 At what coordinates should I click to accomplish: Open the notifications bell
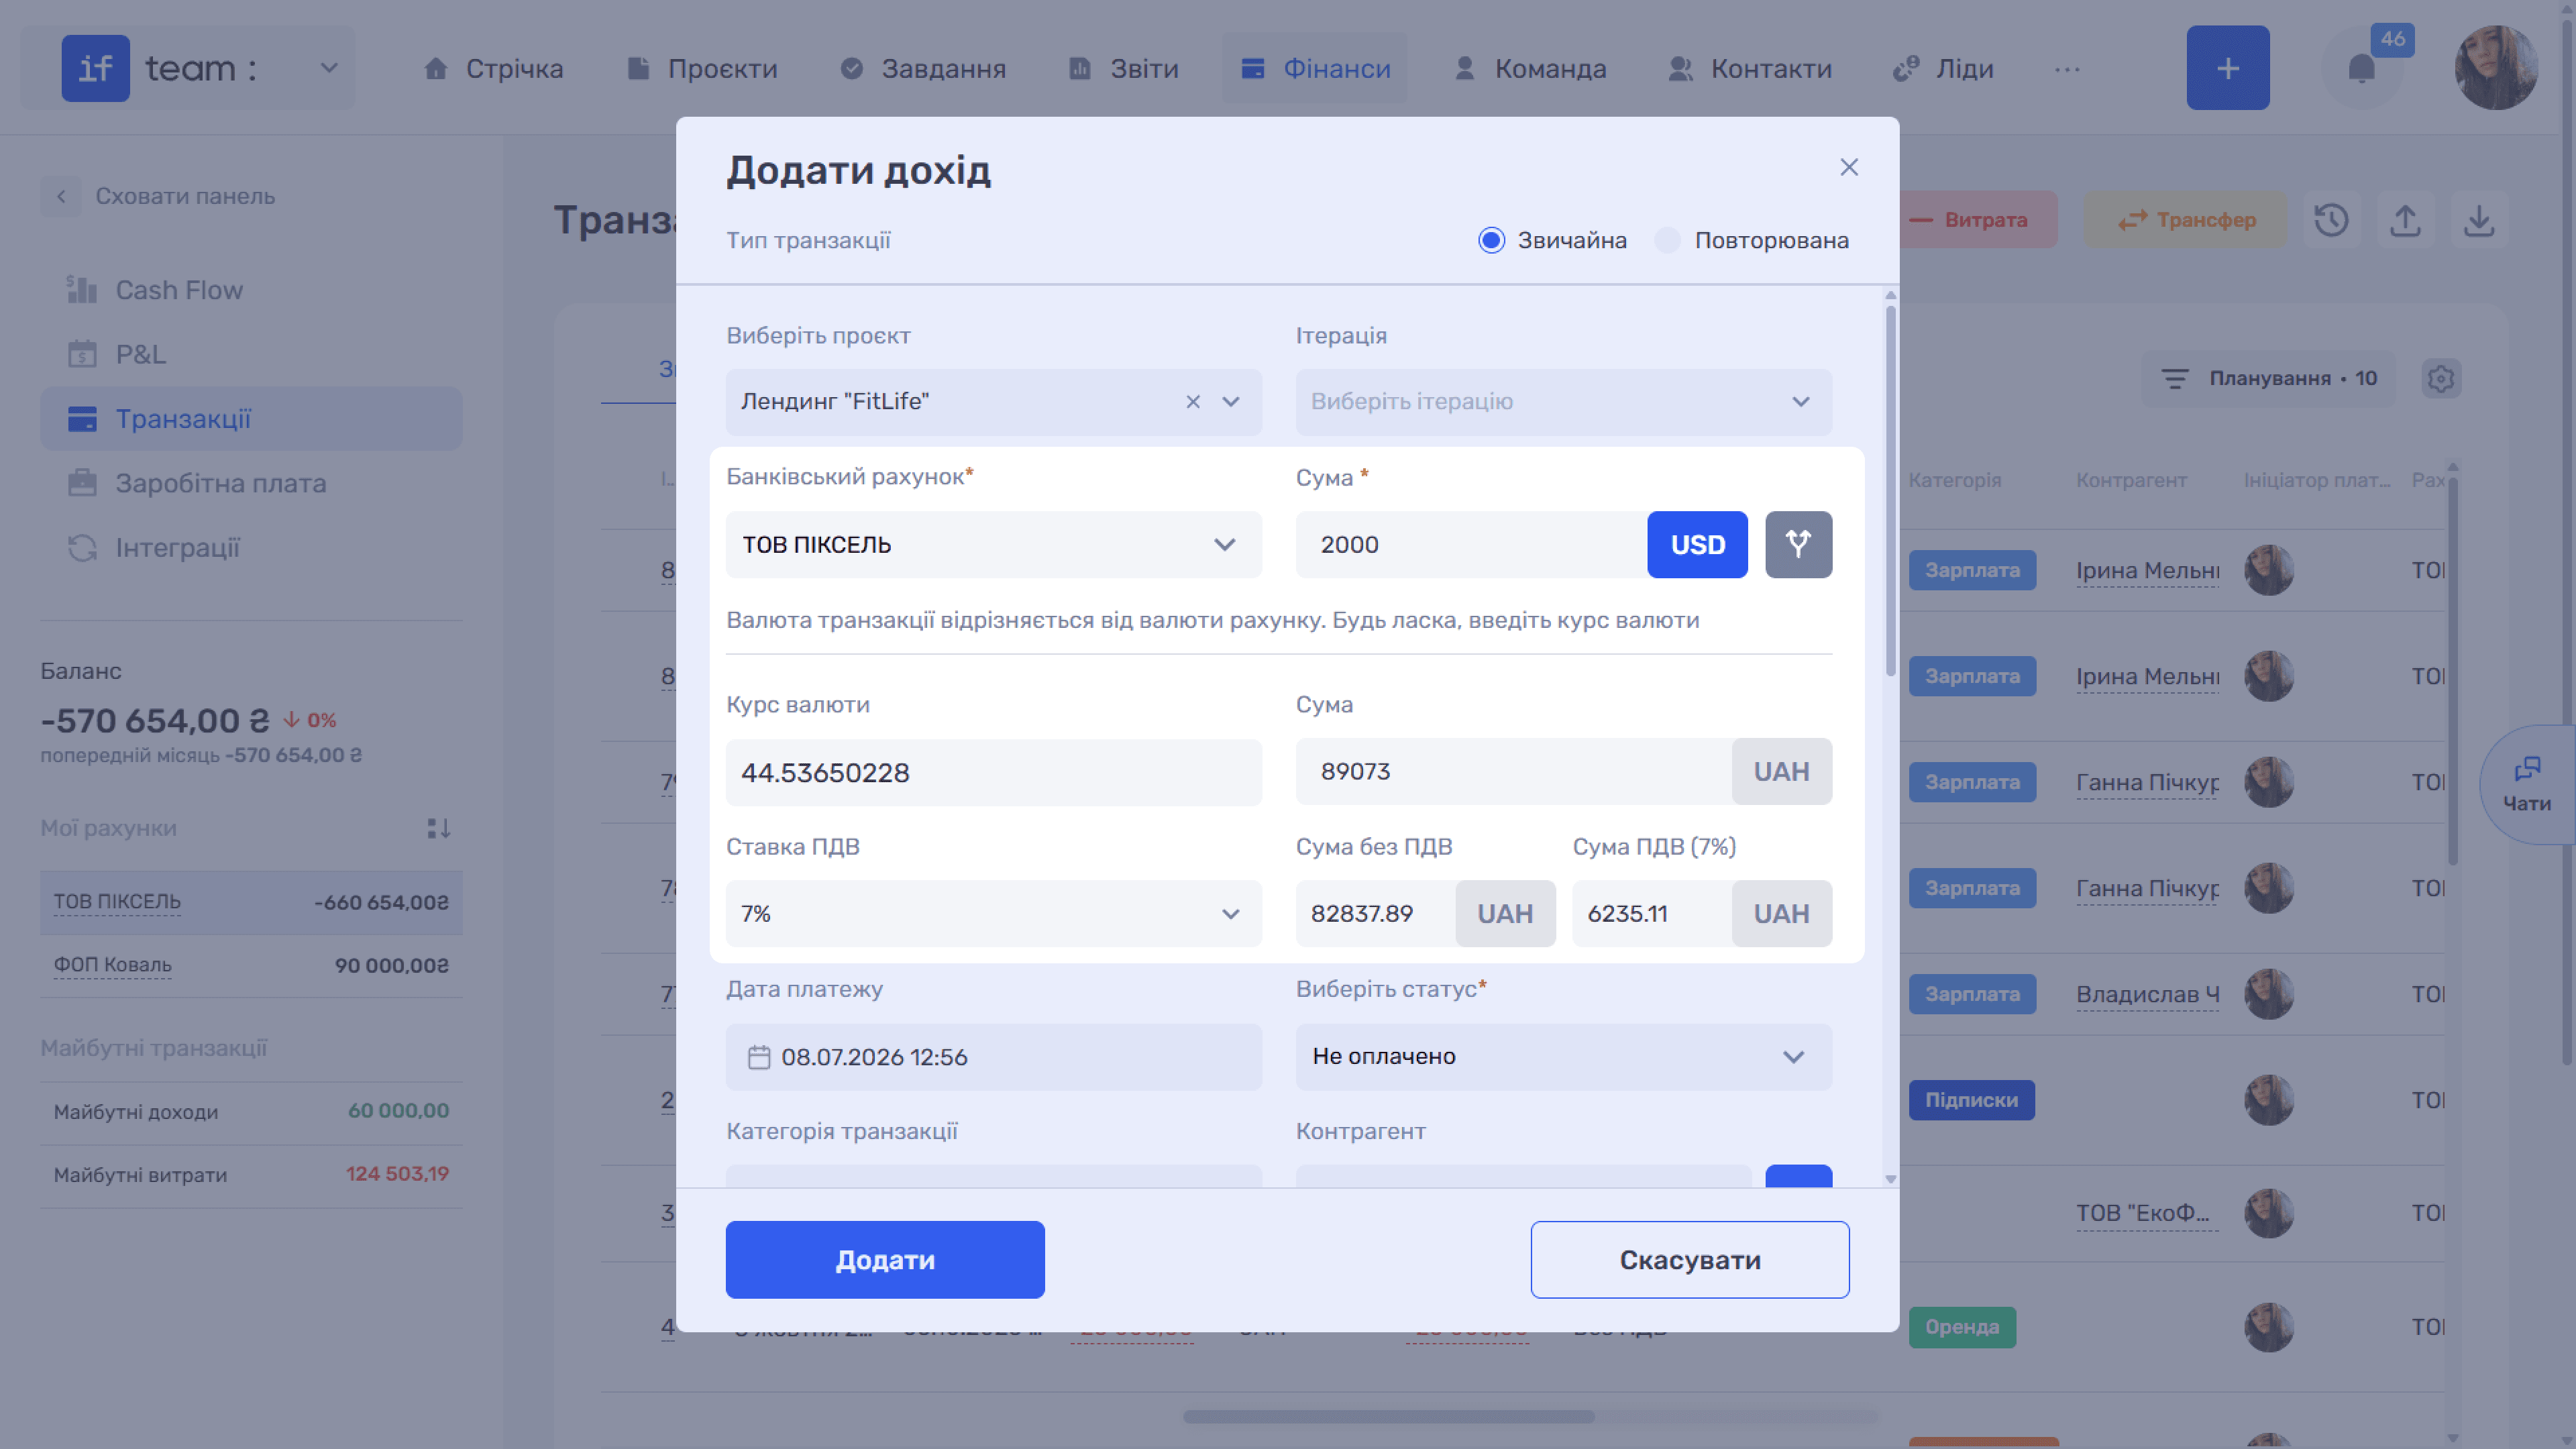pyautogui.click(x=2362, y=68)
